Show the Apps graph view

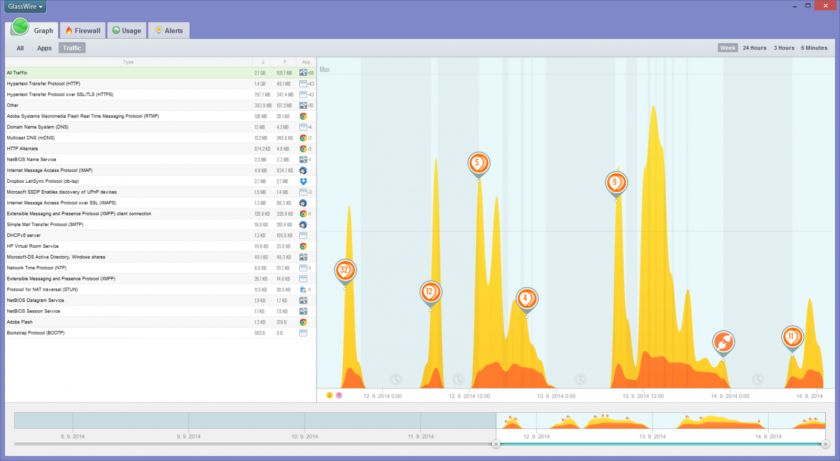[44, 48]
